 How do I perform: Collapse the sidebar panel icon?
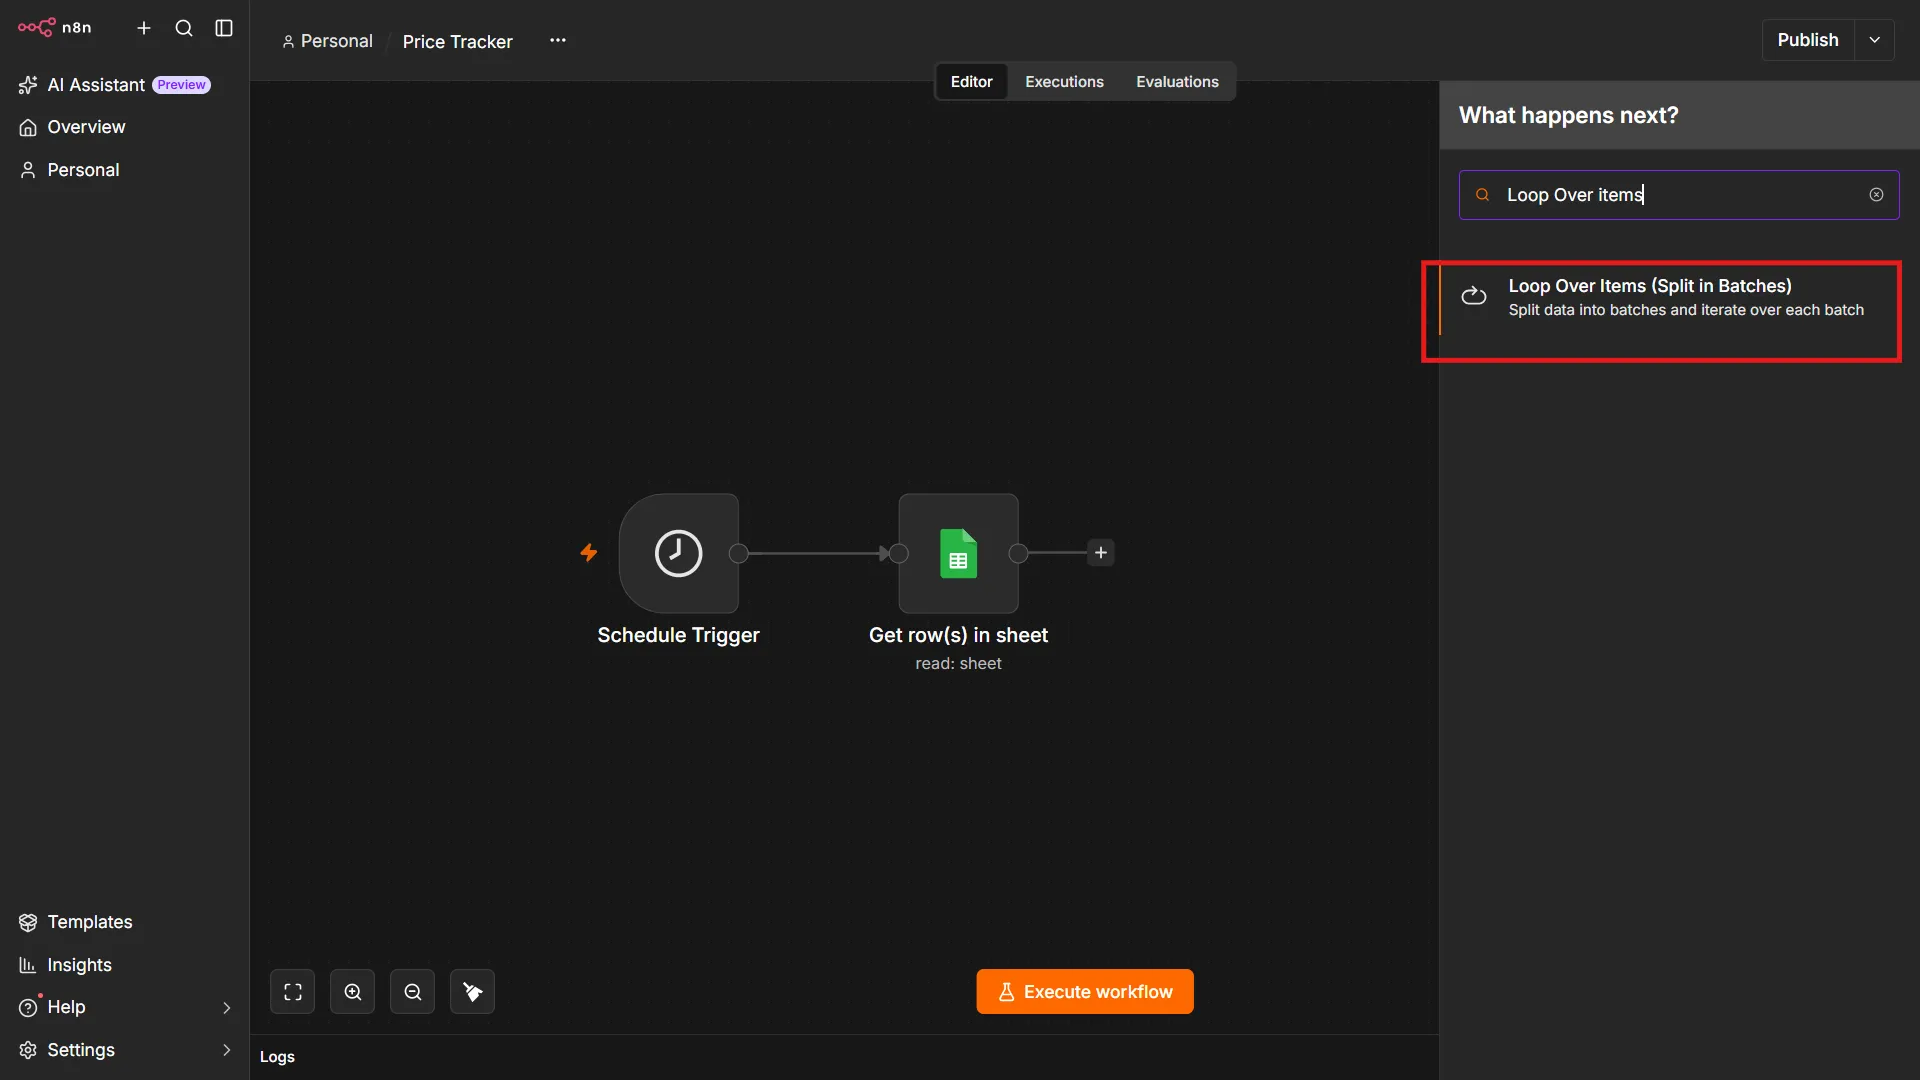point(224,28)
